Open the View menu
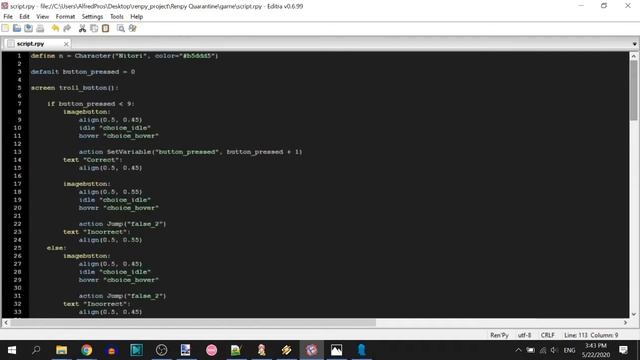Screen dimensions: 640x360 click(x=42, y=17)
